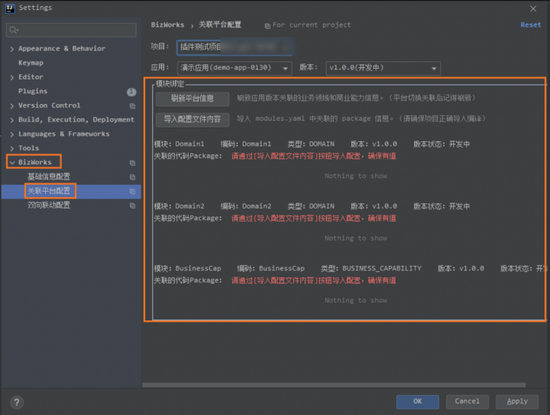The image size is (550, 415).
Task: Click Reset link at top right
Action: point(530,25)
